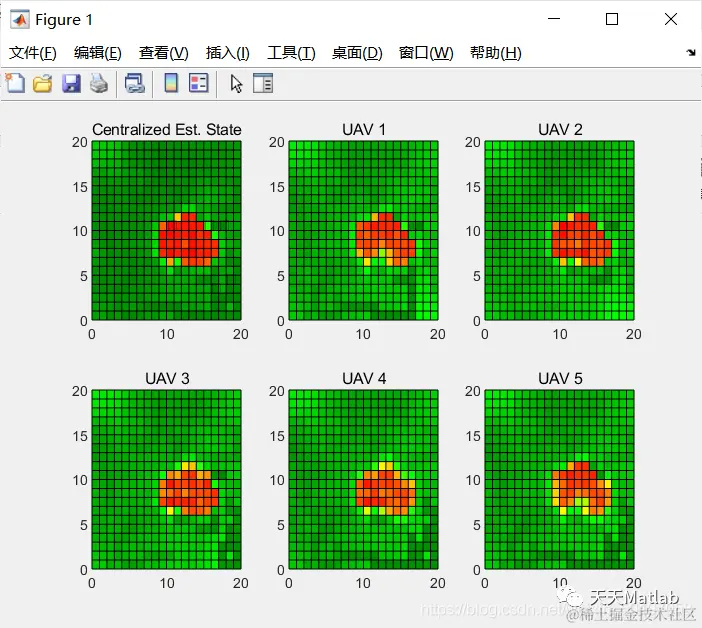Click the dock figure arrow icon
Image resolution: width=702 pixels, height=628 pixels.
pyautogui.click(x=691, y=52)
